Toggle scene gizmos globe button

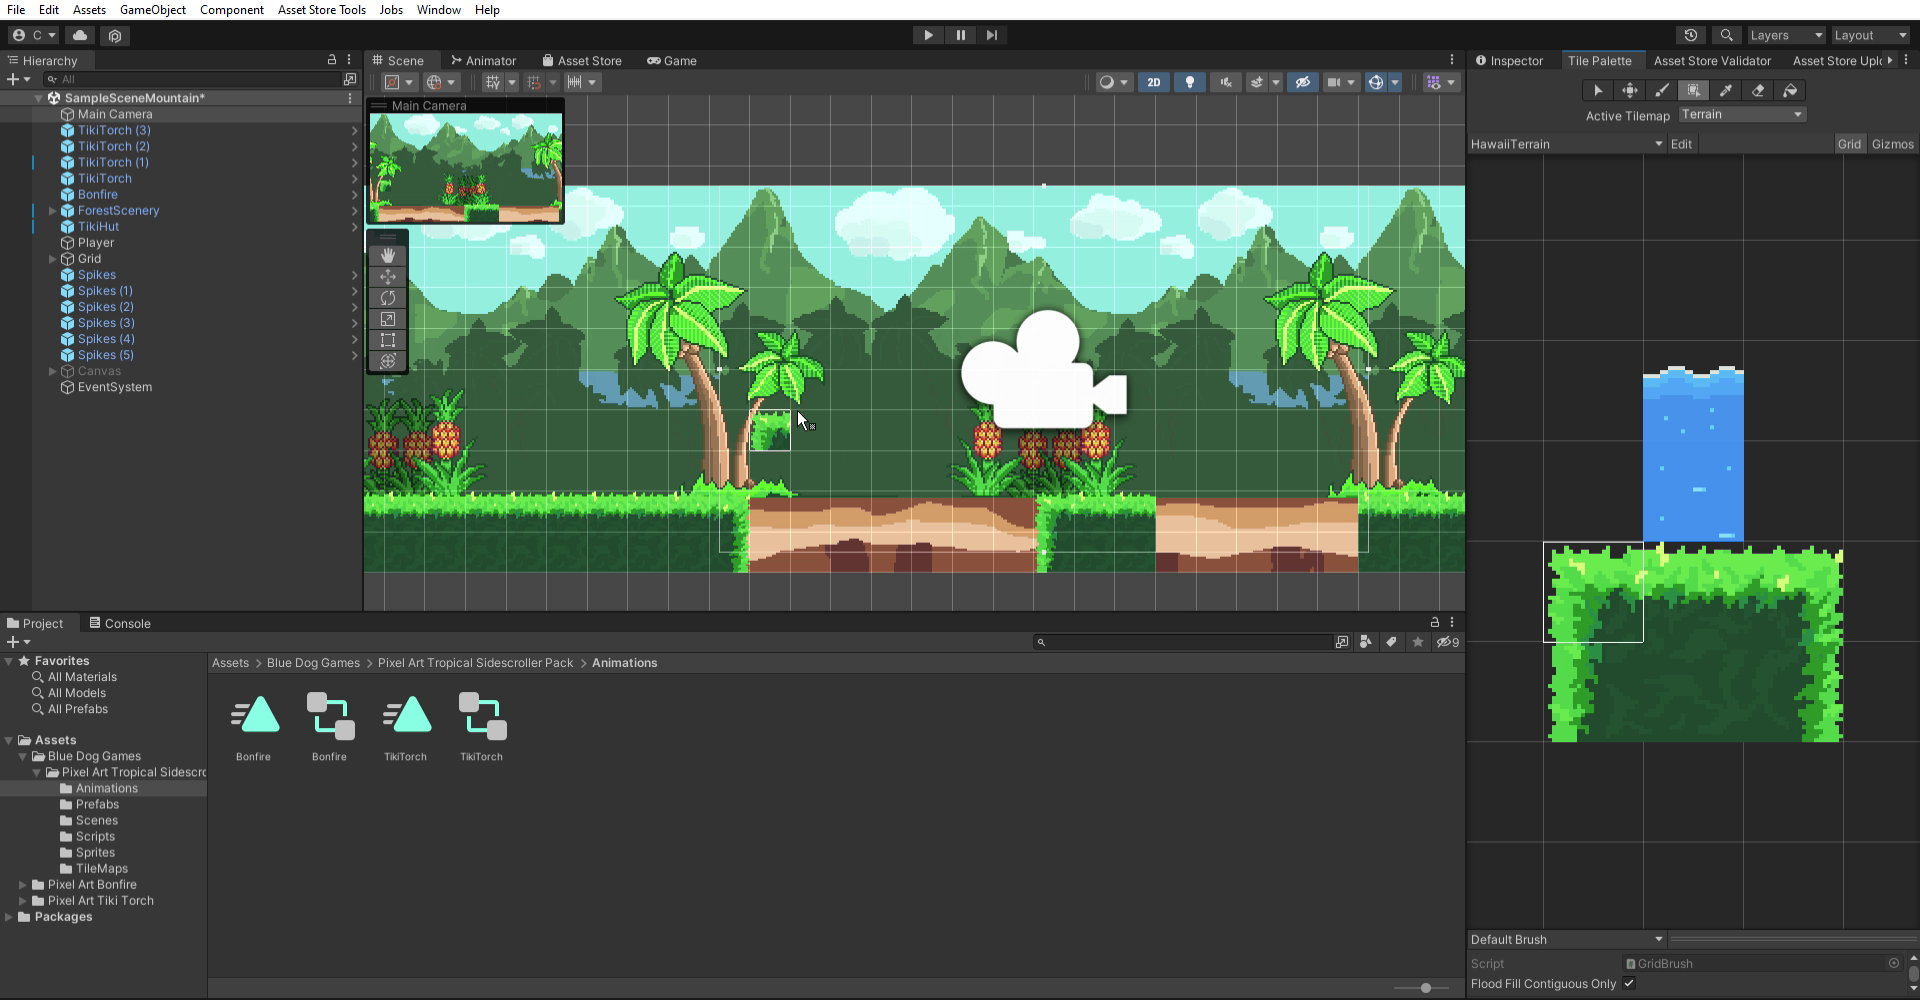pos(1376,82)
